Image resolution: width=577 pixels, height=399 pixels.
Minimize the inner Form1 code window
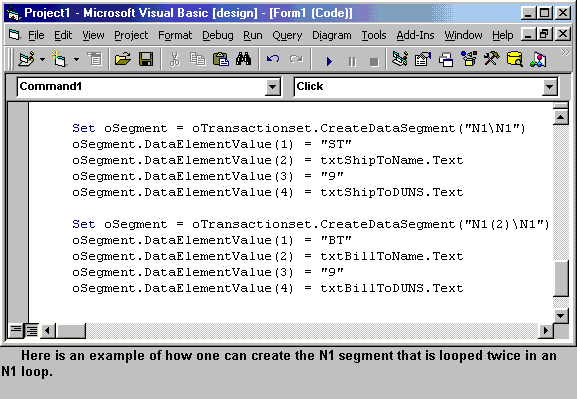click(528, 35)
